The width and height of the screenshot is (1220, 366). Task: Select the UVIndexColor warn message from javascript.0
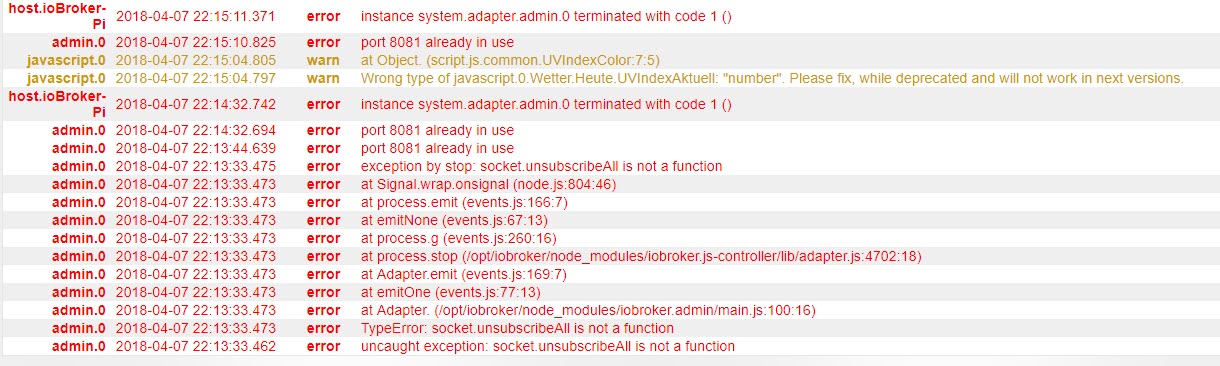tap(510, 60)
